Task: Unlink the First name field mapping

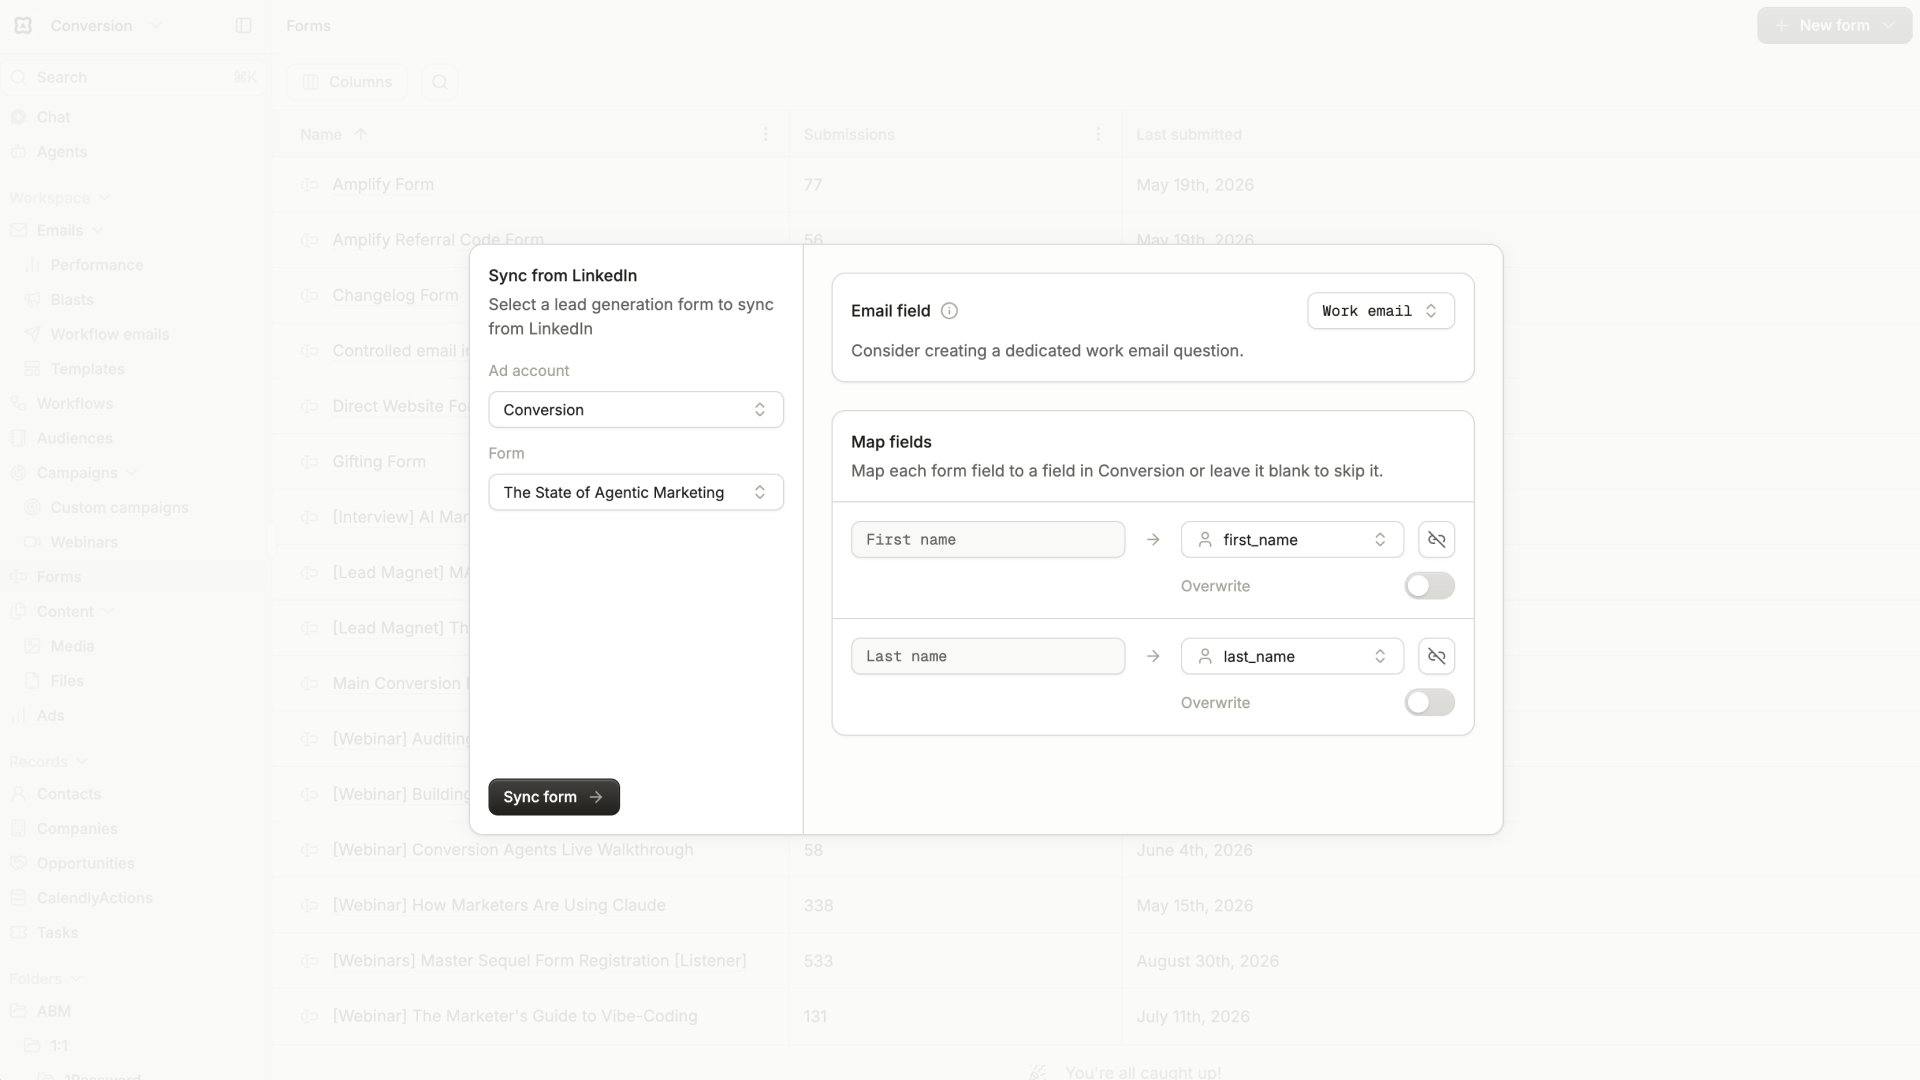Action: point(1436,540)
